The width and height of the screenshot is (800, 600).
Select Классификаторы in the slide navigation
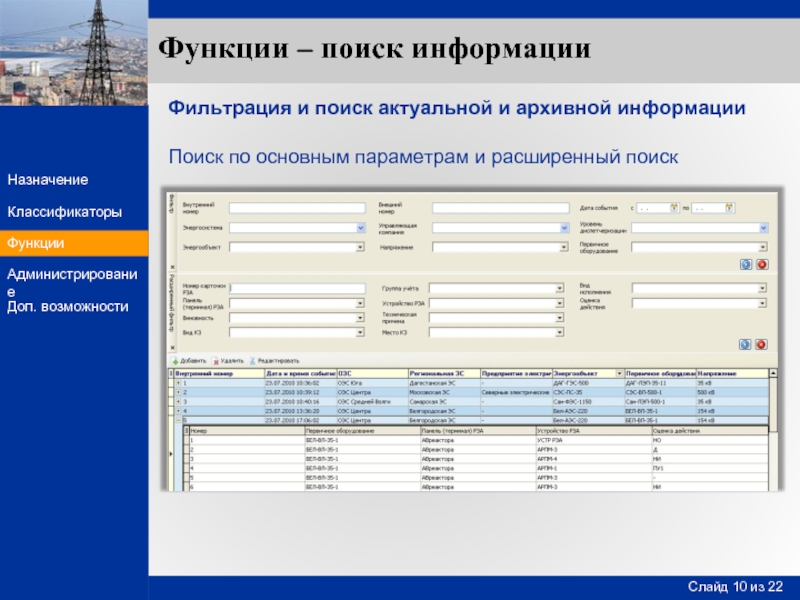pyautogui.click(x=64, y=212)
